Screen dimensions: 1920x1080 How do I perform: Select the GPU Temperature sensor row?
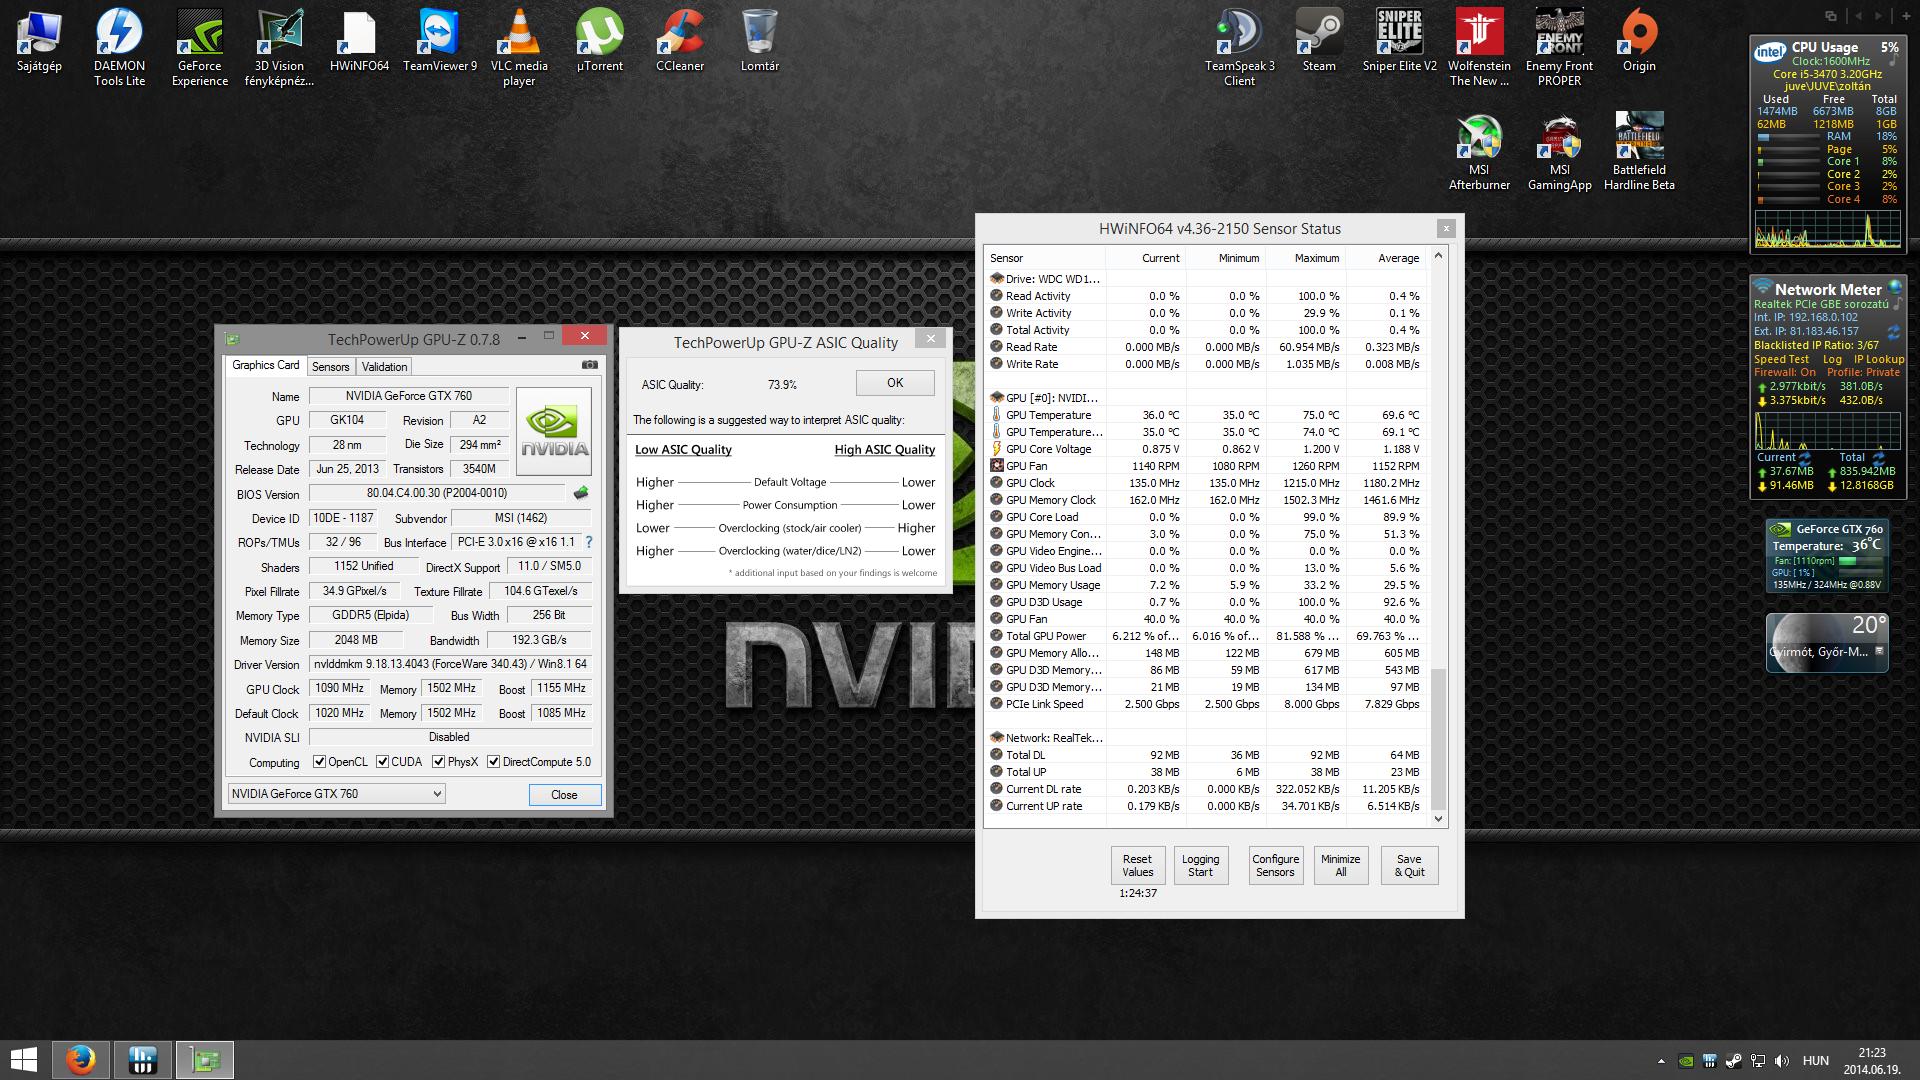click(1207, 415)
